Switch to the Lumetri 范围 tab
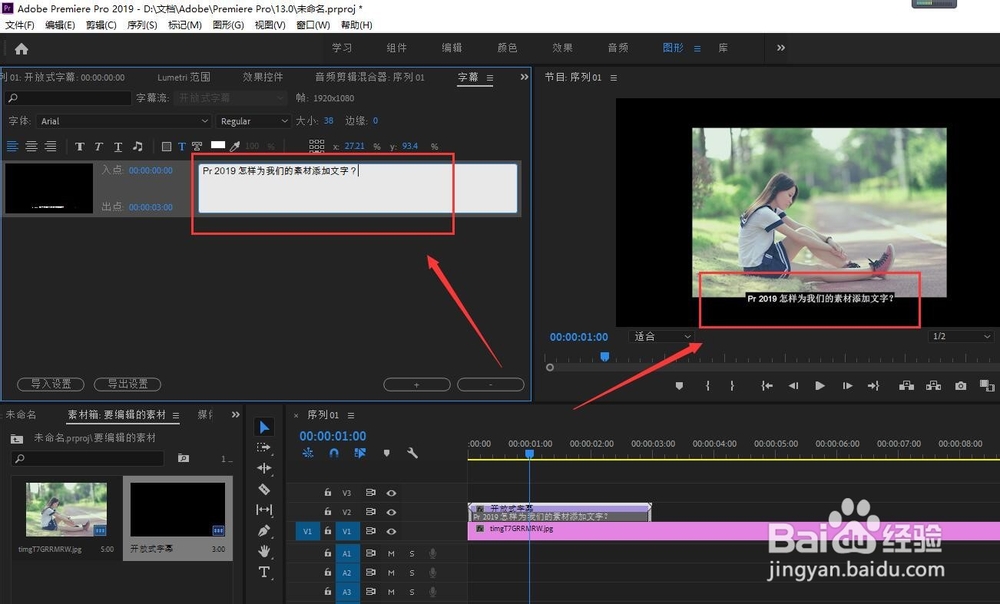 (183, 76)
